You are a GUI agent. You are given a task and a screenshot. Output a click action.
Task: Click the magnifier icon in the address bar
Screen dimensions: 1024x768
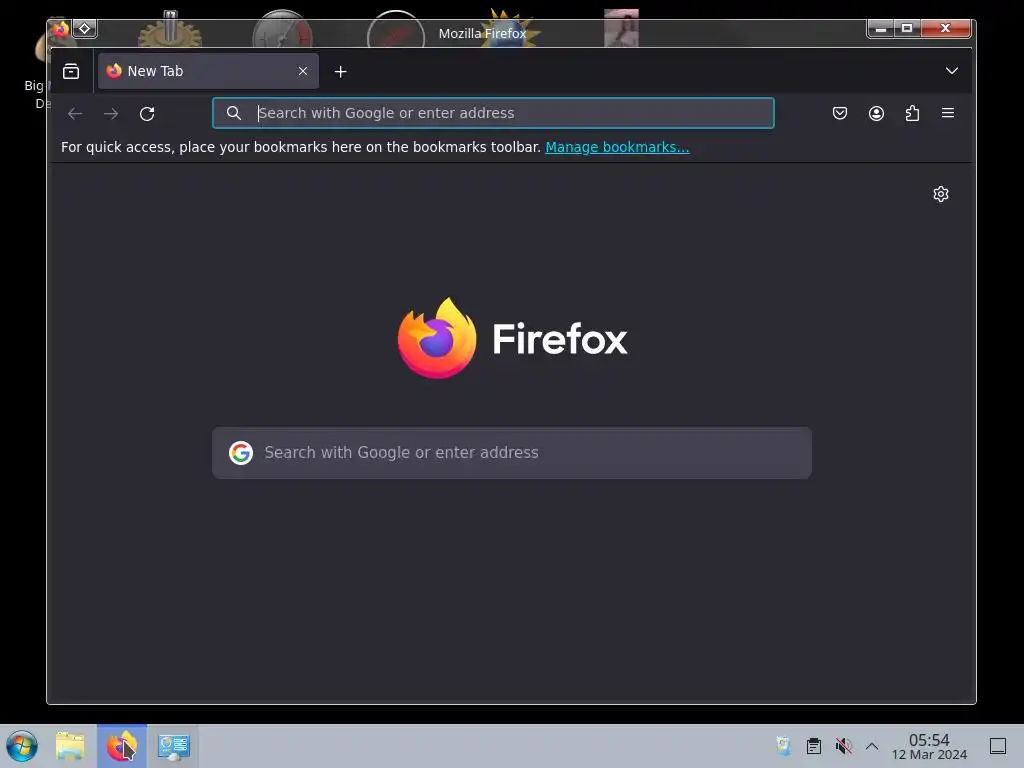(234, 113)
